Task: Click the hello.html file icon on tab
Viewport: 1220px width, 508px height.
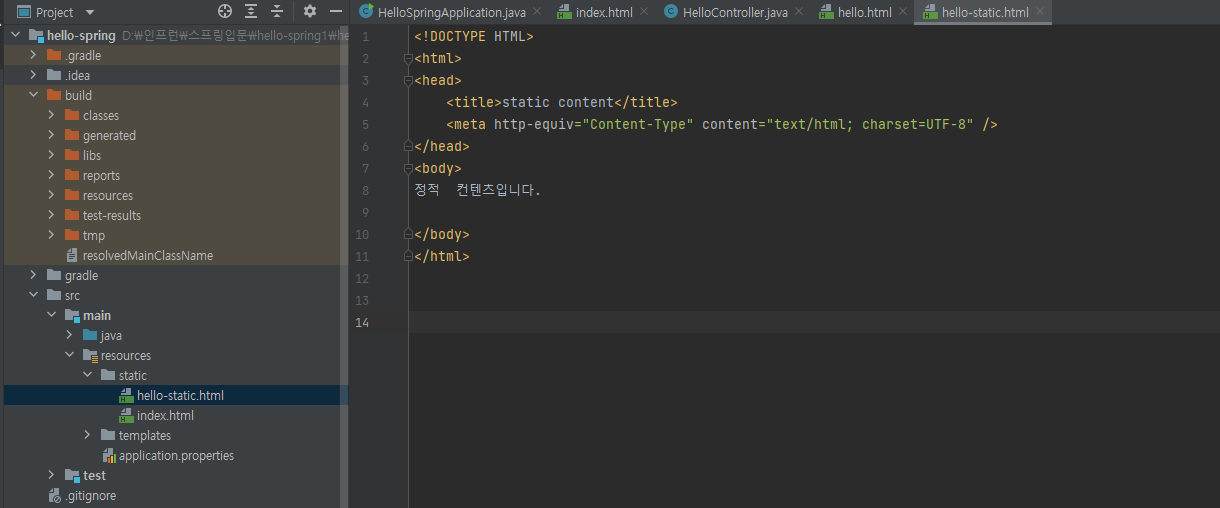Action: coord(826,12)
